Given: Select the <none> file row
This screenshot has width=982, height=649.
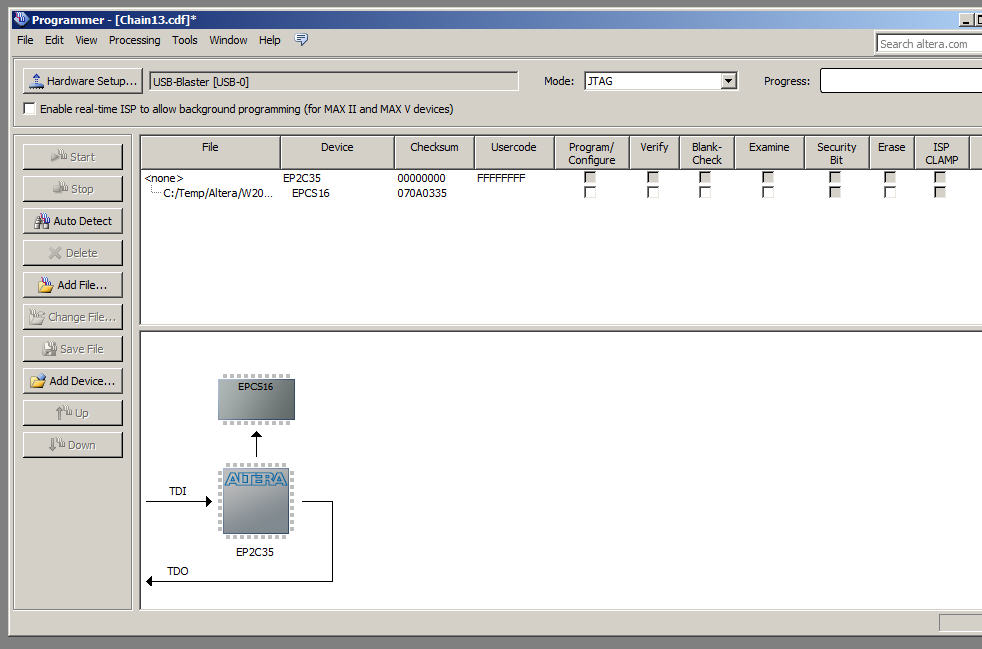Looking at the screenshot, I should [164, 178].
